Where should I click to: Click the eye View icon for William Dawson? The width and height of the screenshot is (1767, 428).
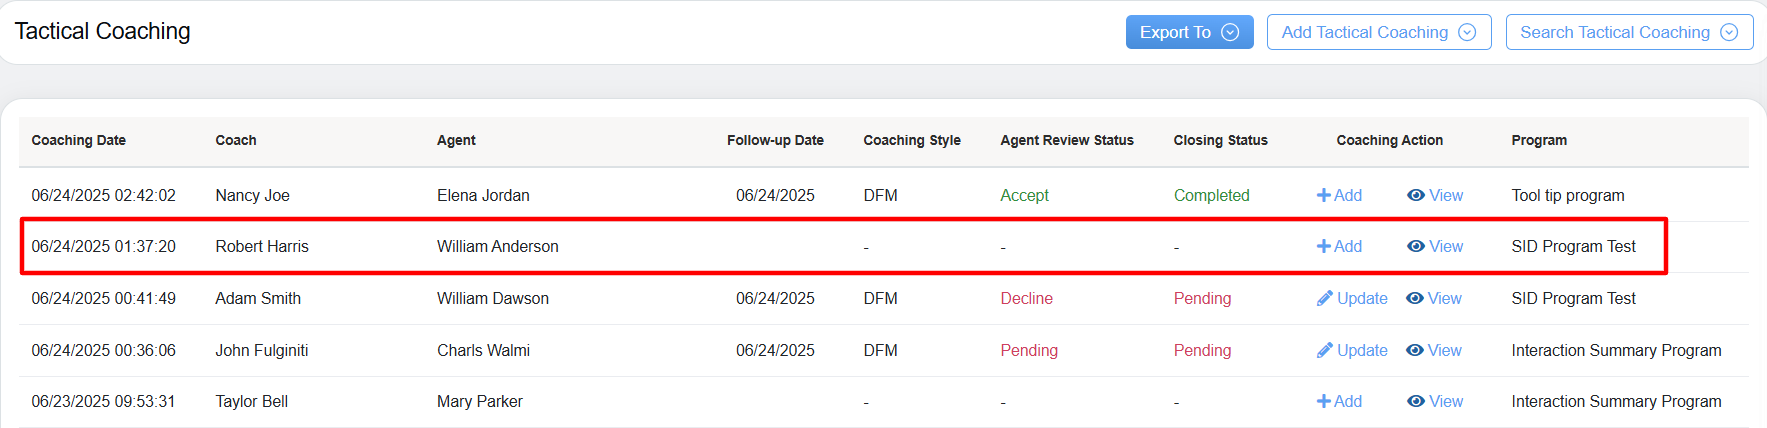tap(1415, 298)
